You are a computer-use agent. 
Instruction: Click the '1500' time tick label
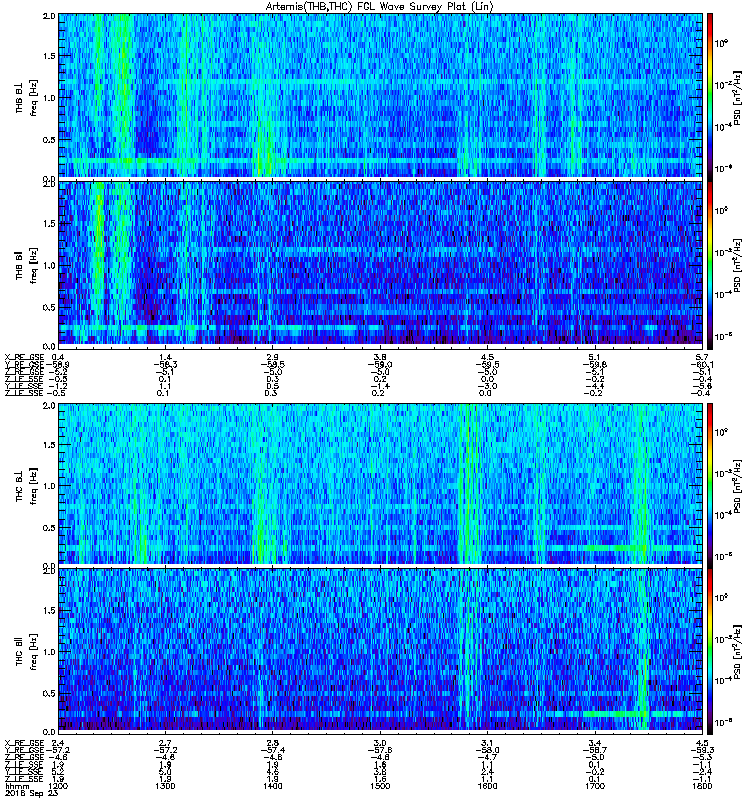(x=380, y=786)
